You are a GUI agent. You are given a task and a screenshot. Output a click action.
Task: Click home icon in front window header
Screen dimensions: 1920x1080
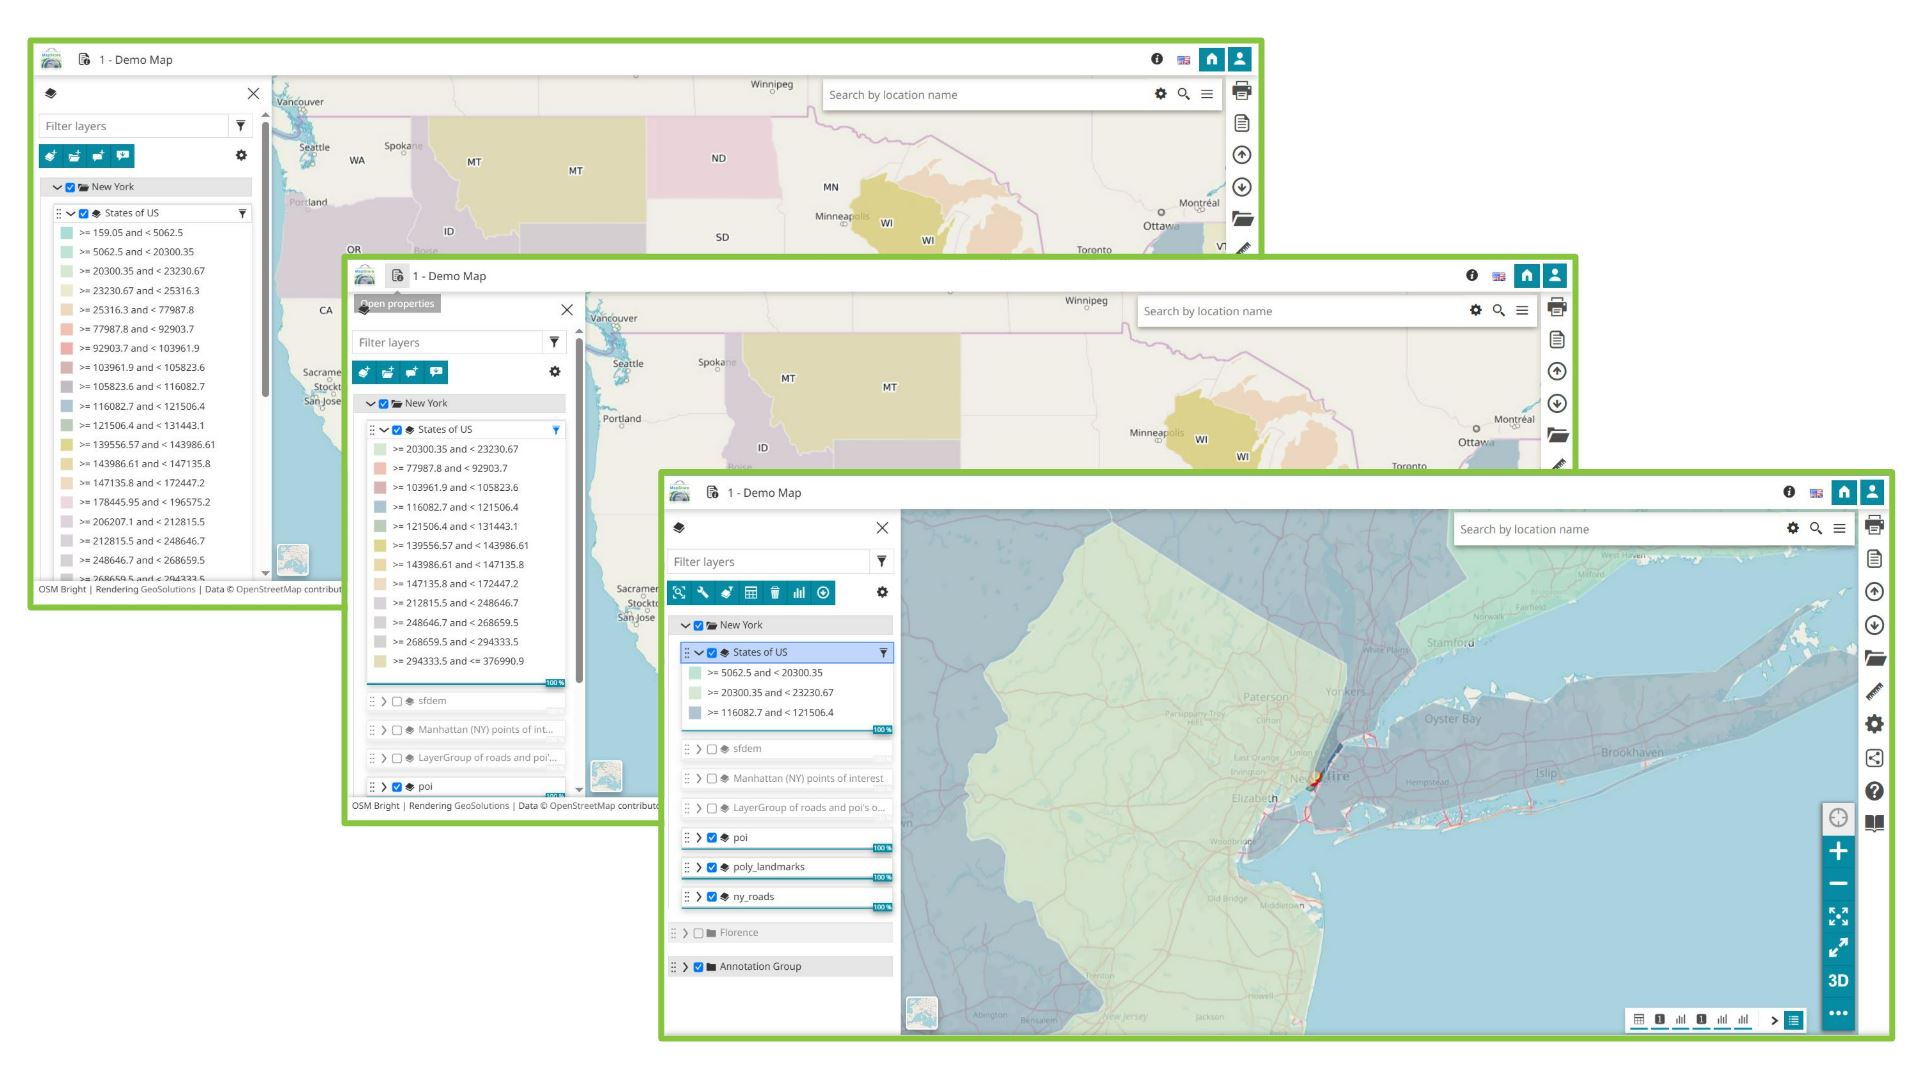(x=1844, y=492)
